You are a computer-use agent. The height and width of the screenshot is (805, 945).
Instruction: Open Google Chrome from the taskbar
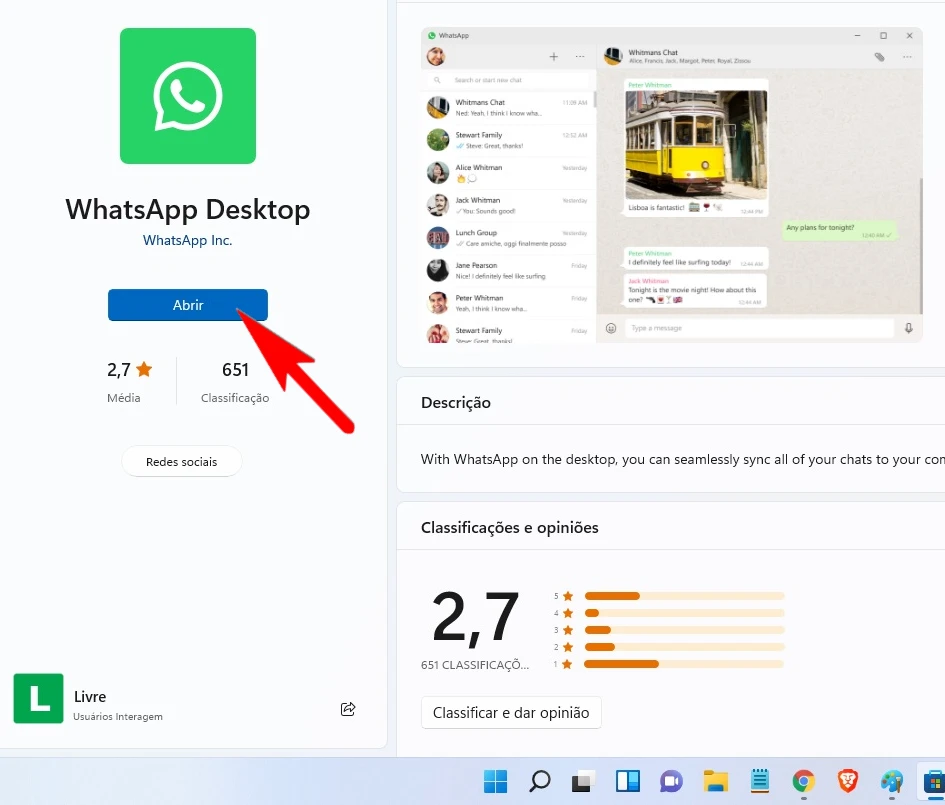(803, 782)
